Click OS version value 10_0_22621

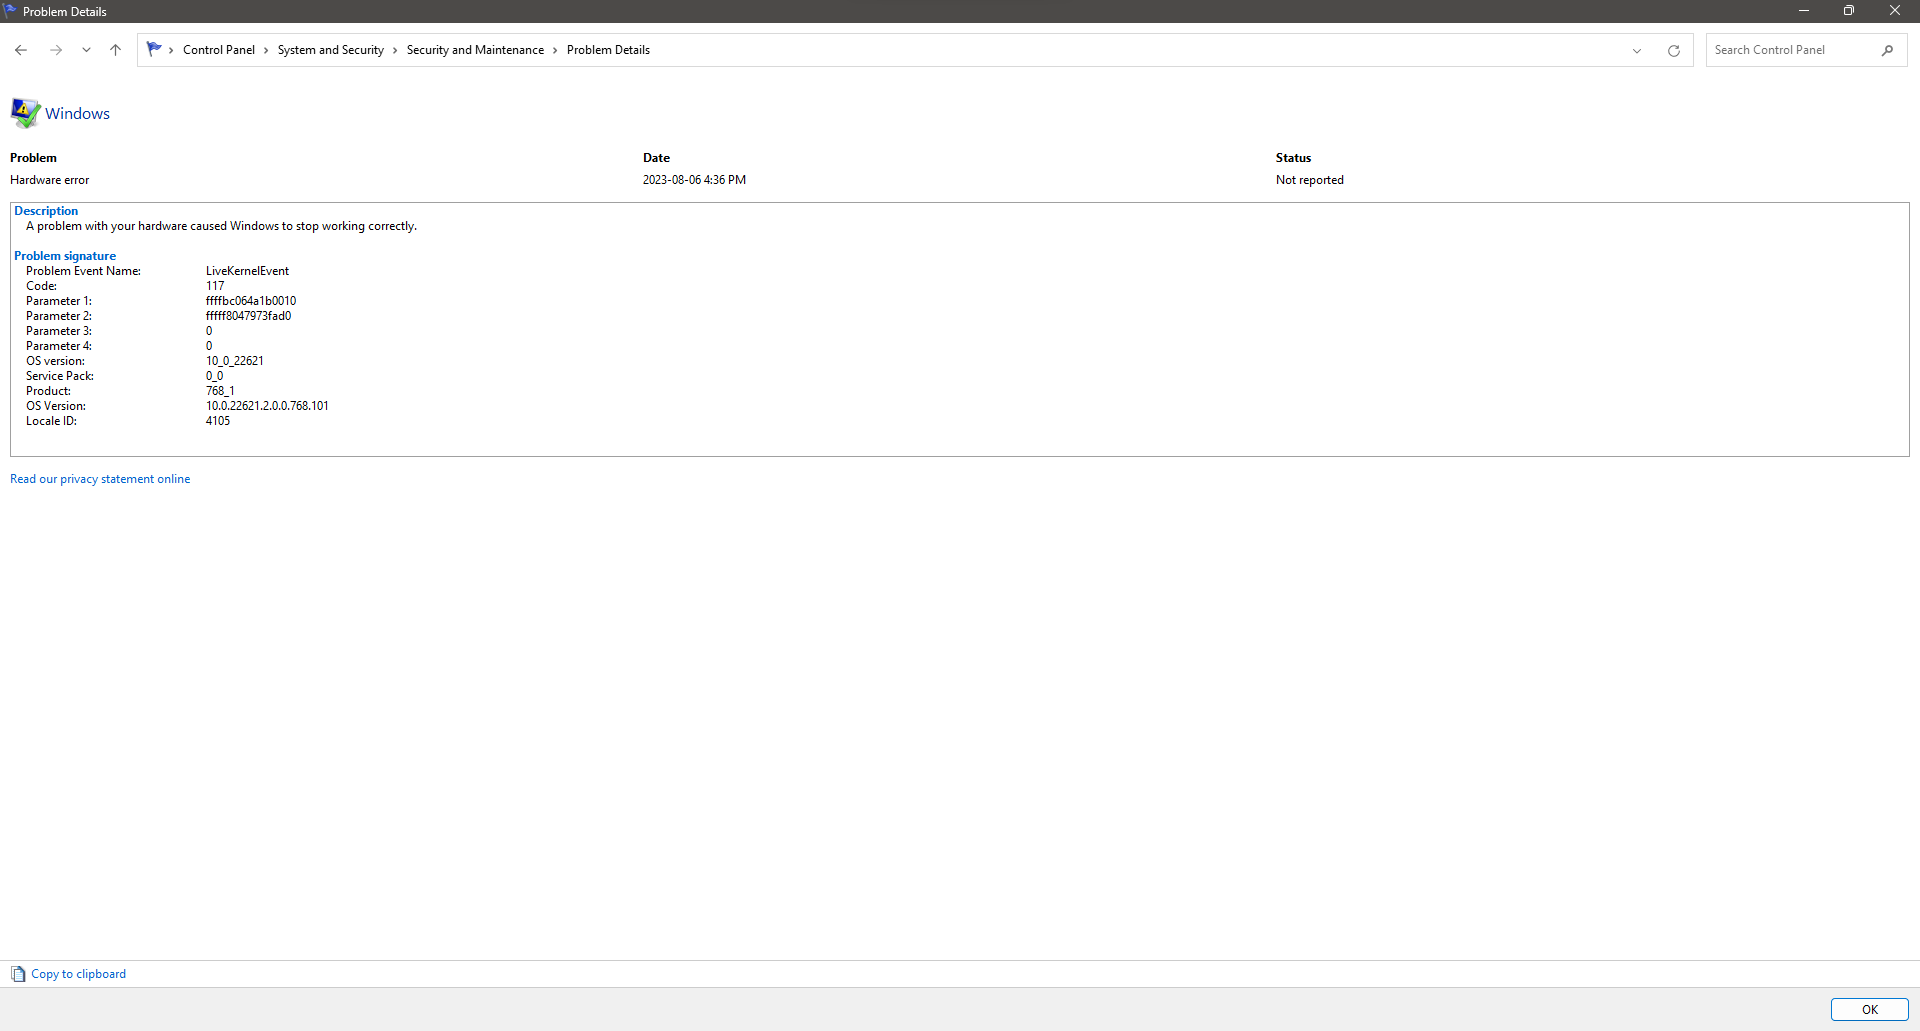[x=235, y=361]
